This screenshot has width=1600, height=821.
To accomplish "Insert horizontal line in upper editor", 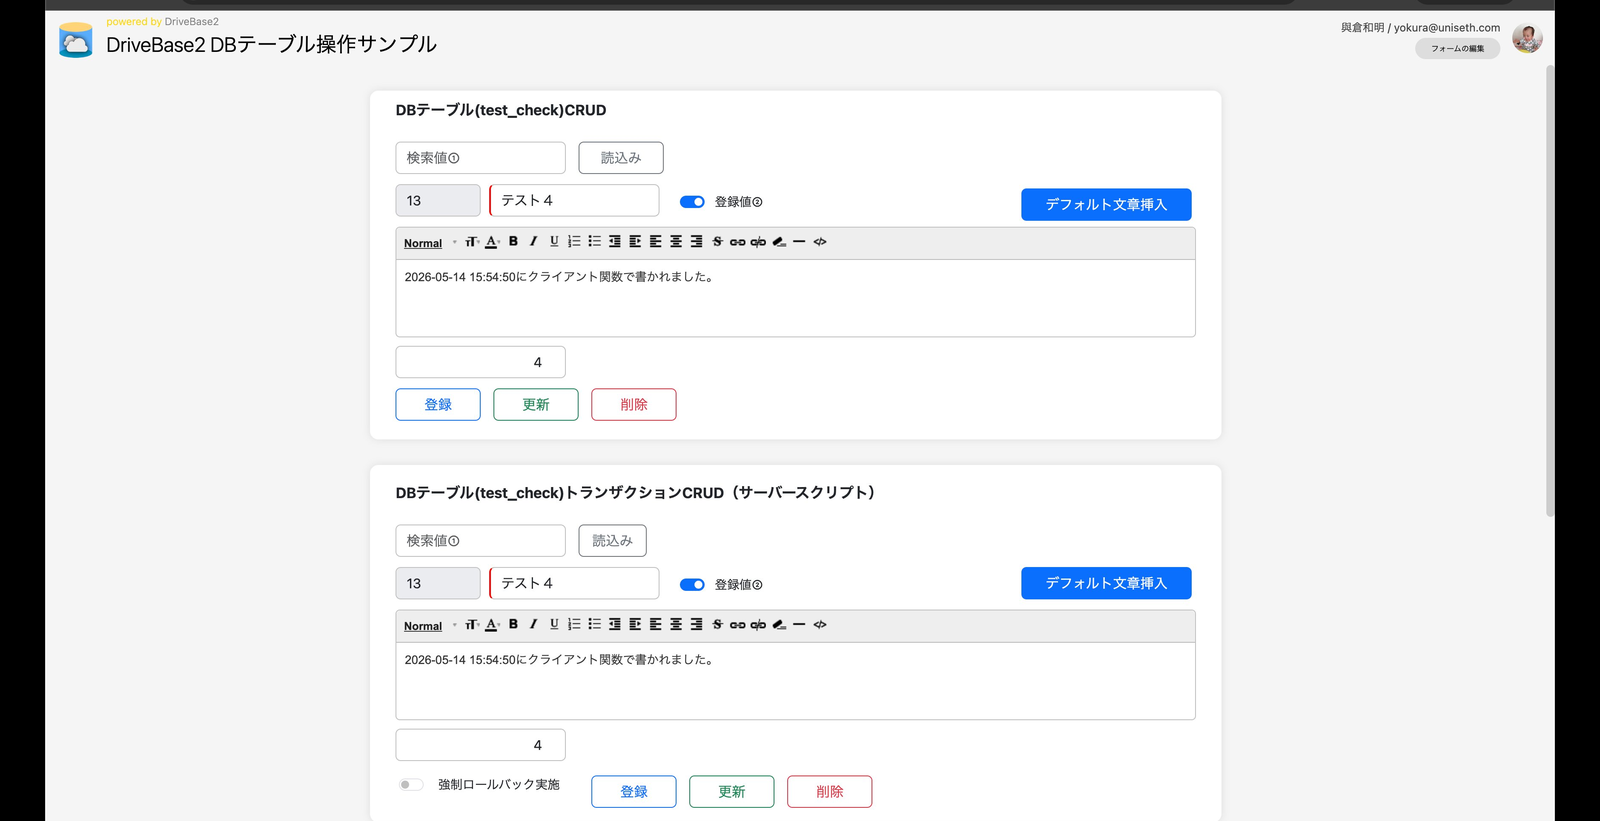I will coord(799,241).
